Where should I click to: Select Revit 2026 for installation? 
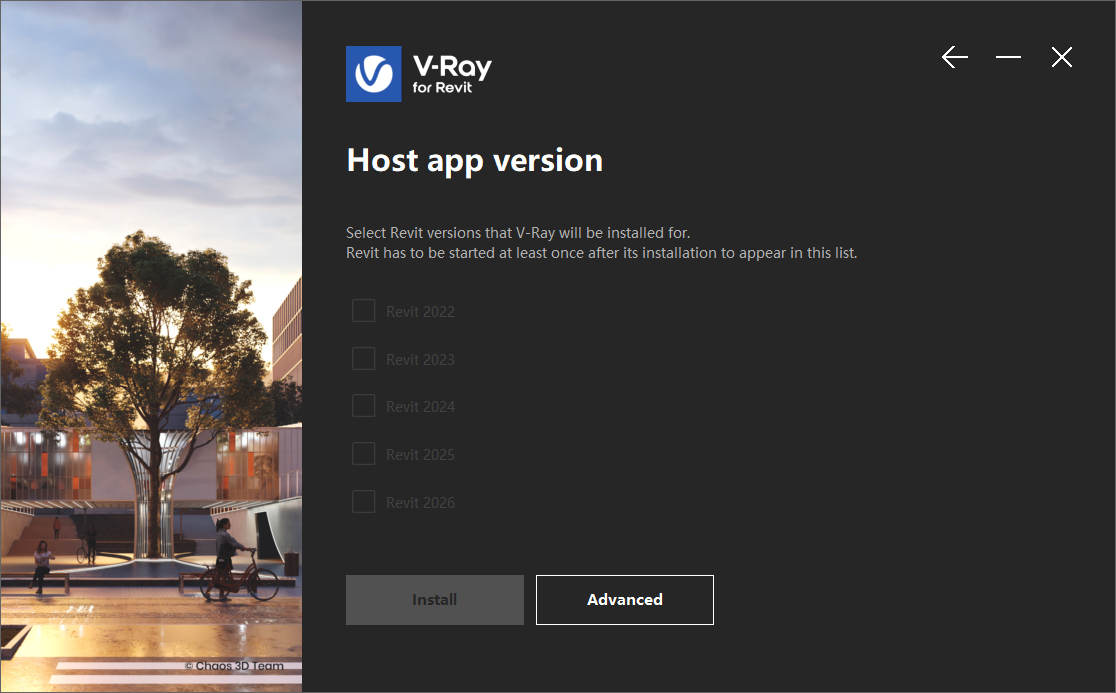(363, 501)
